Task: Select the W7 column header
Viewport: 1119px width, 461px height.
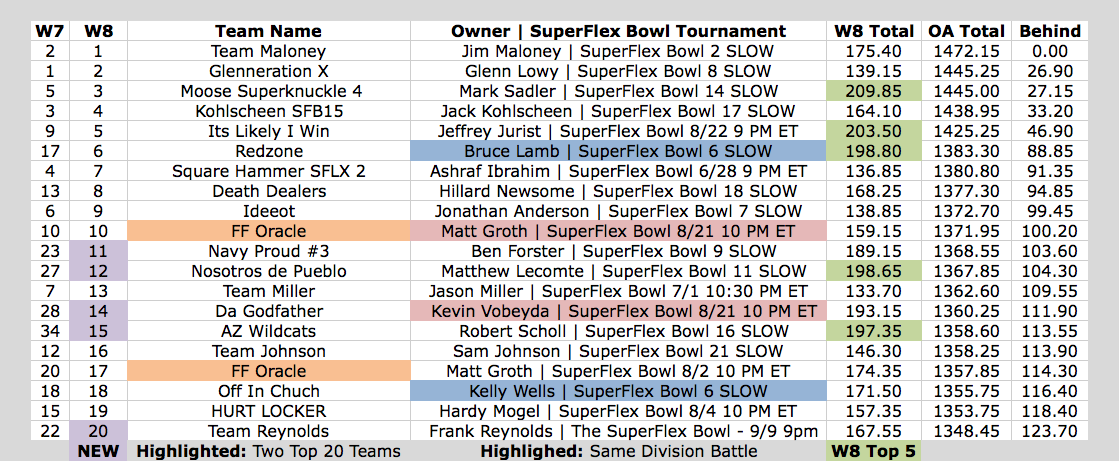Action: 49,31
